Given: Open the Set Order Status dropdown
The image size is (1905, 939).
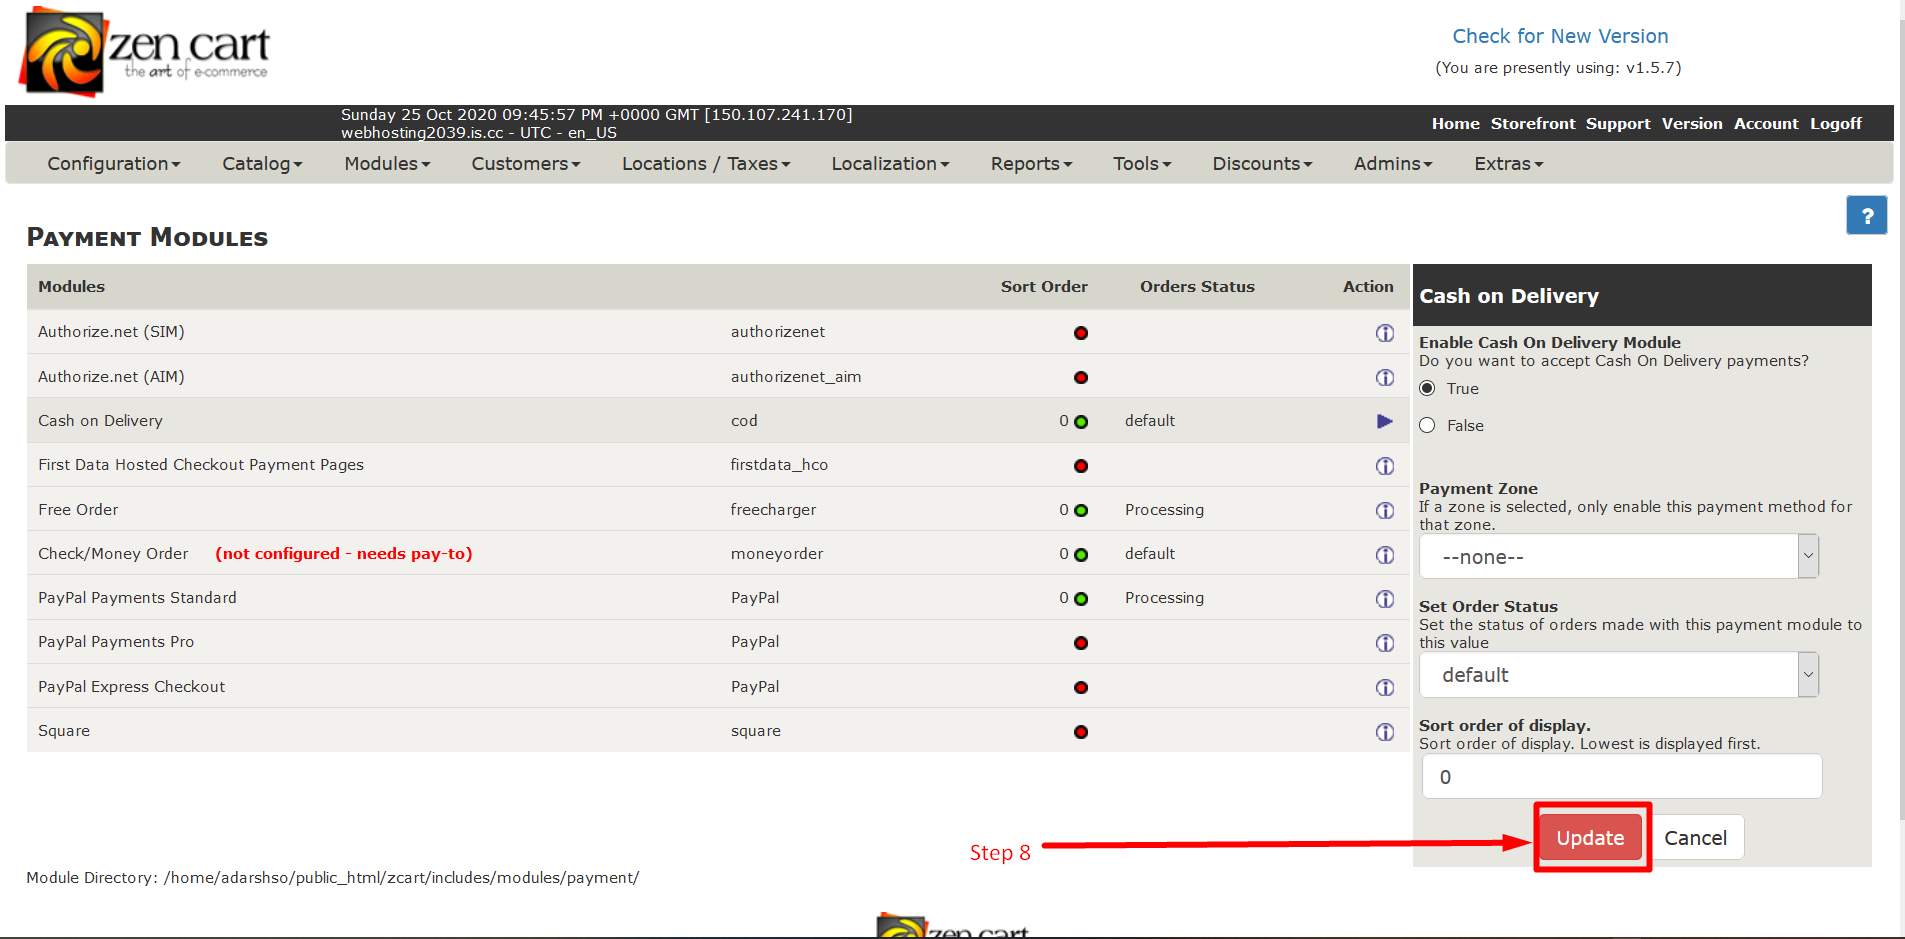Looking at the screenshot, I should click(x=1618, y=675).
